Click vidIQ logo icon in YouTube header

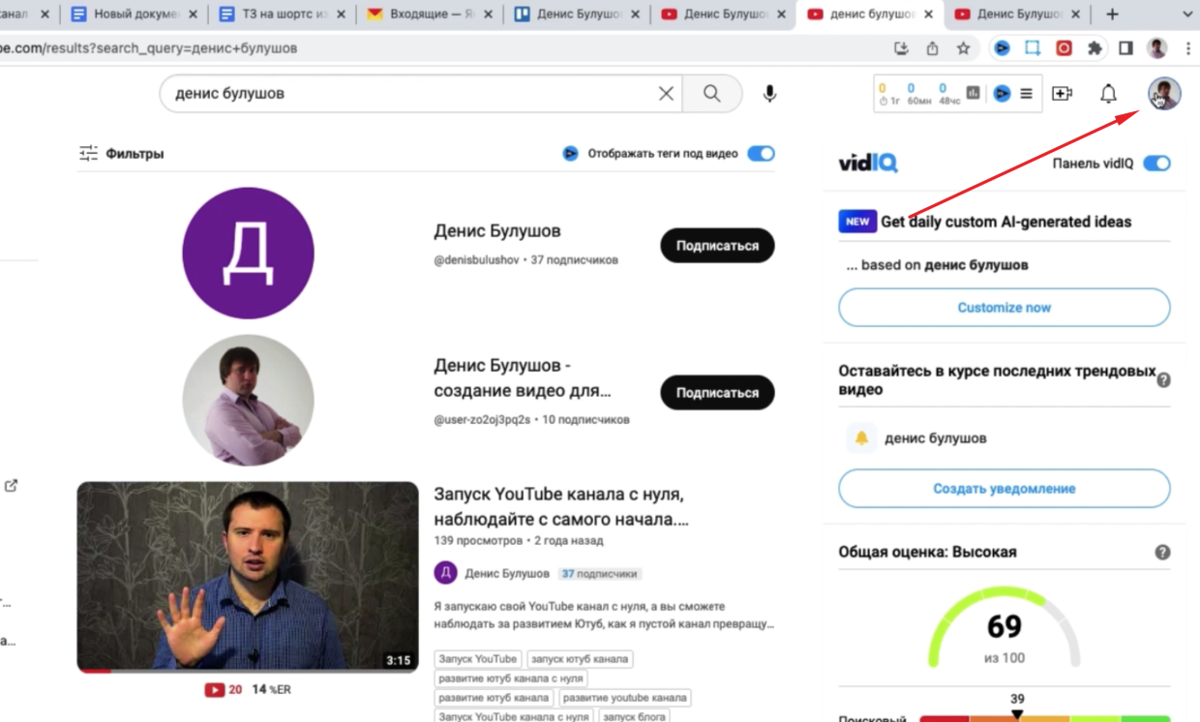tap(1001, 93)
